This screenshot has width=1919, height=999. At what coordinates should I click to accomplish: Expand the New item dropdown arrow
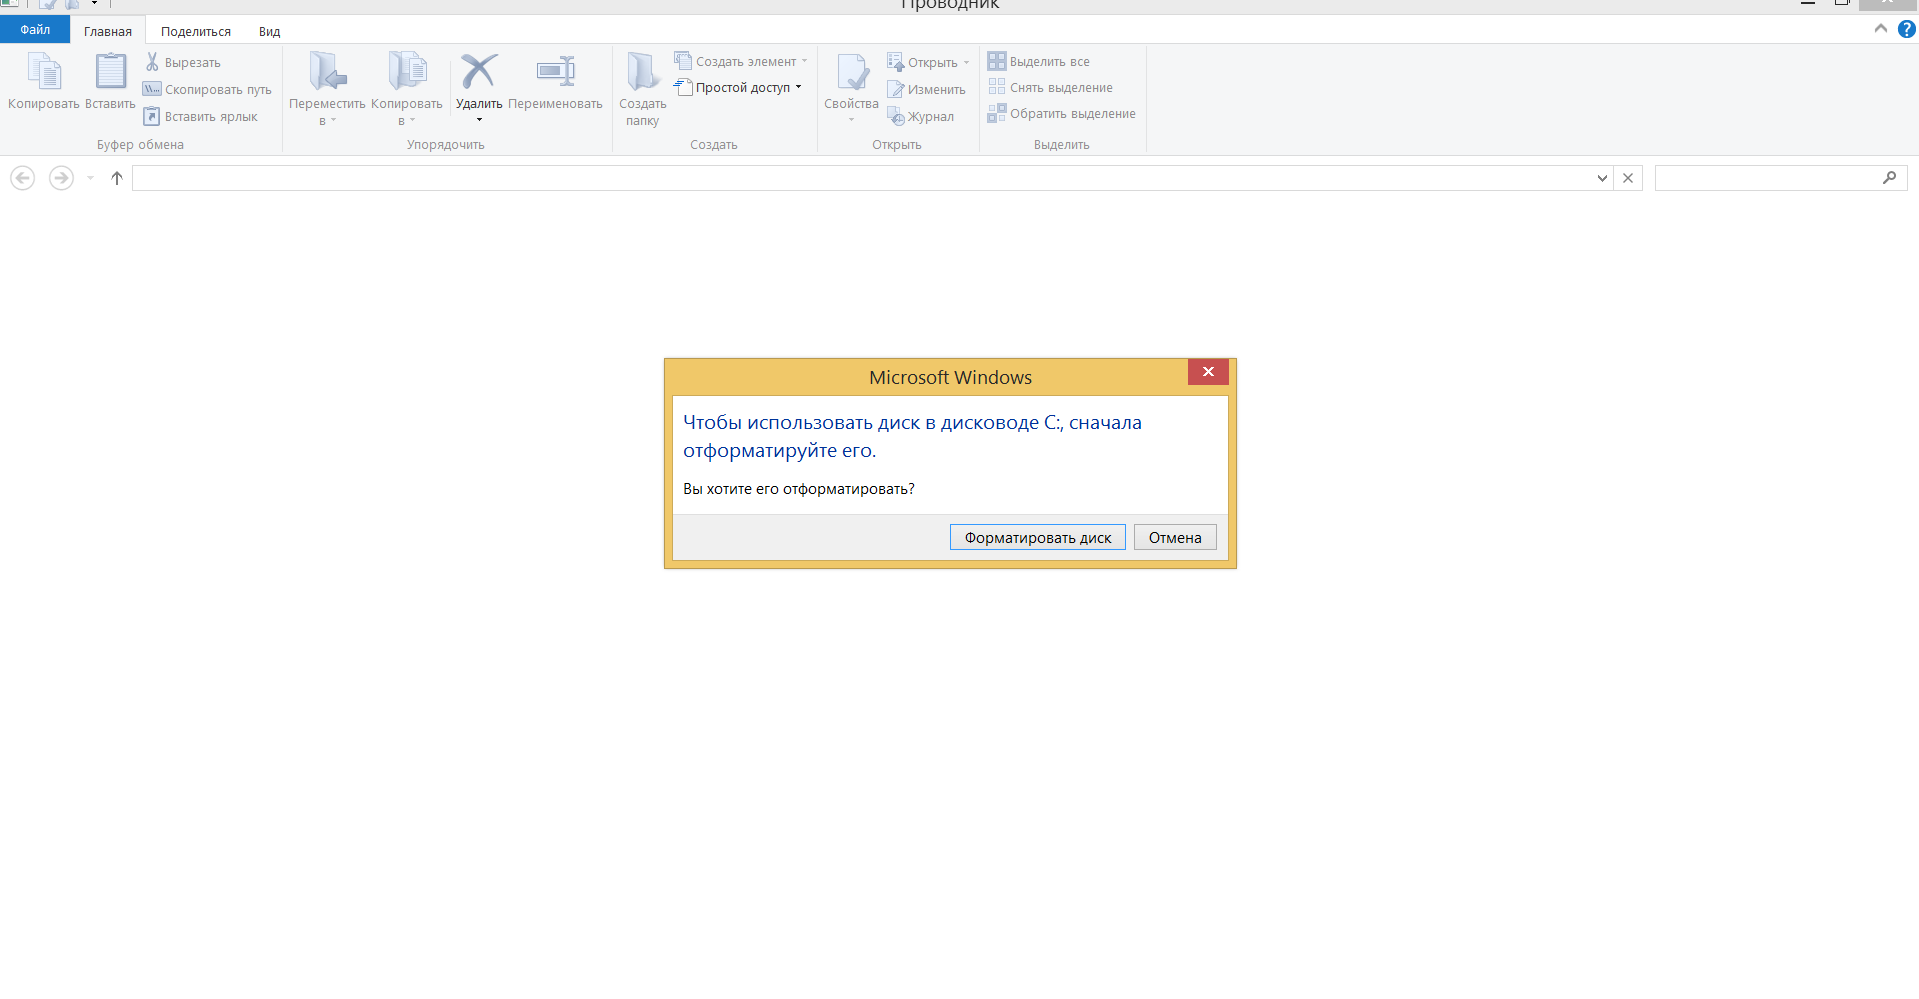804,61
